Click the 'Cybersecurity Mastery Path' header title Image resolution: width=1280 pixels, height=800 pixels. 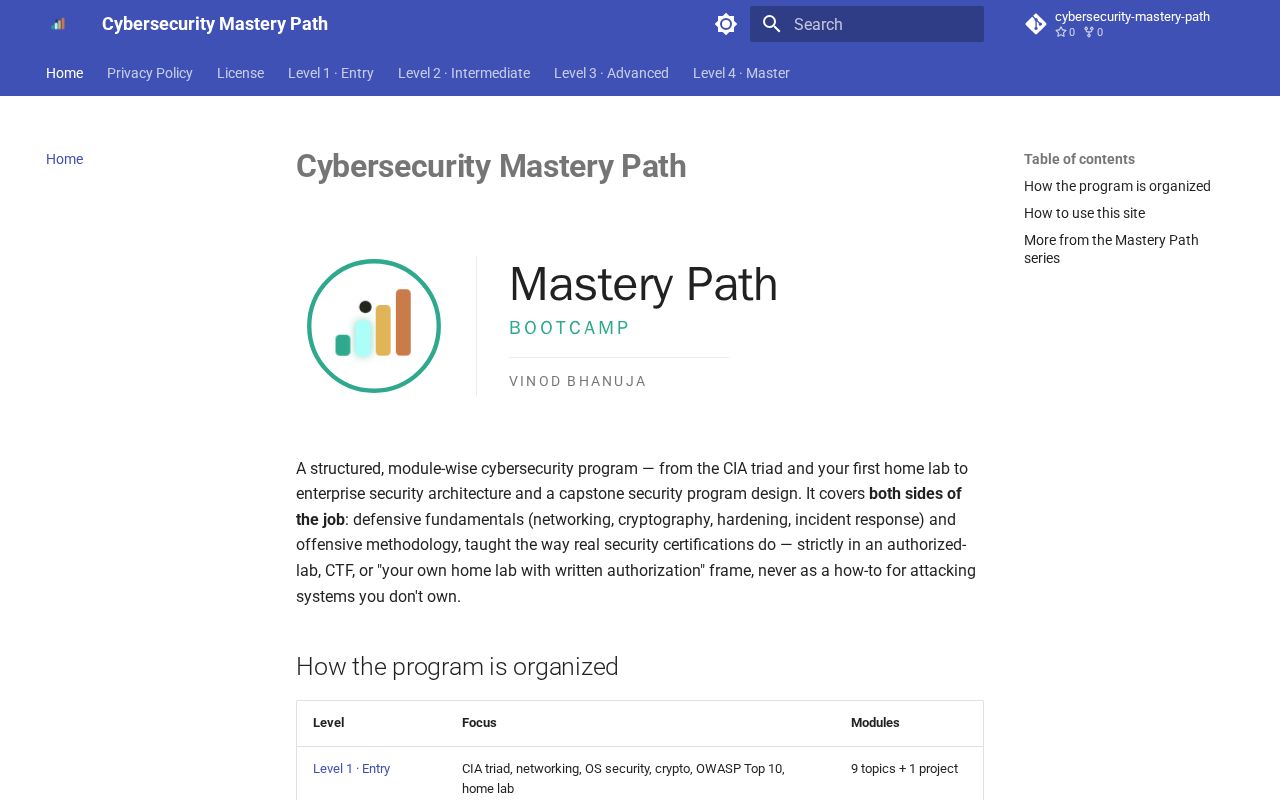pyautogui.click(x=215, y=24)
